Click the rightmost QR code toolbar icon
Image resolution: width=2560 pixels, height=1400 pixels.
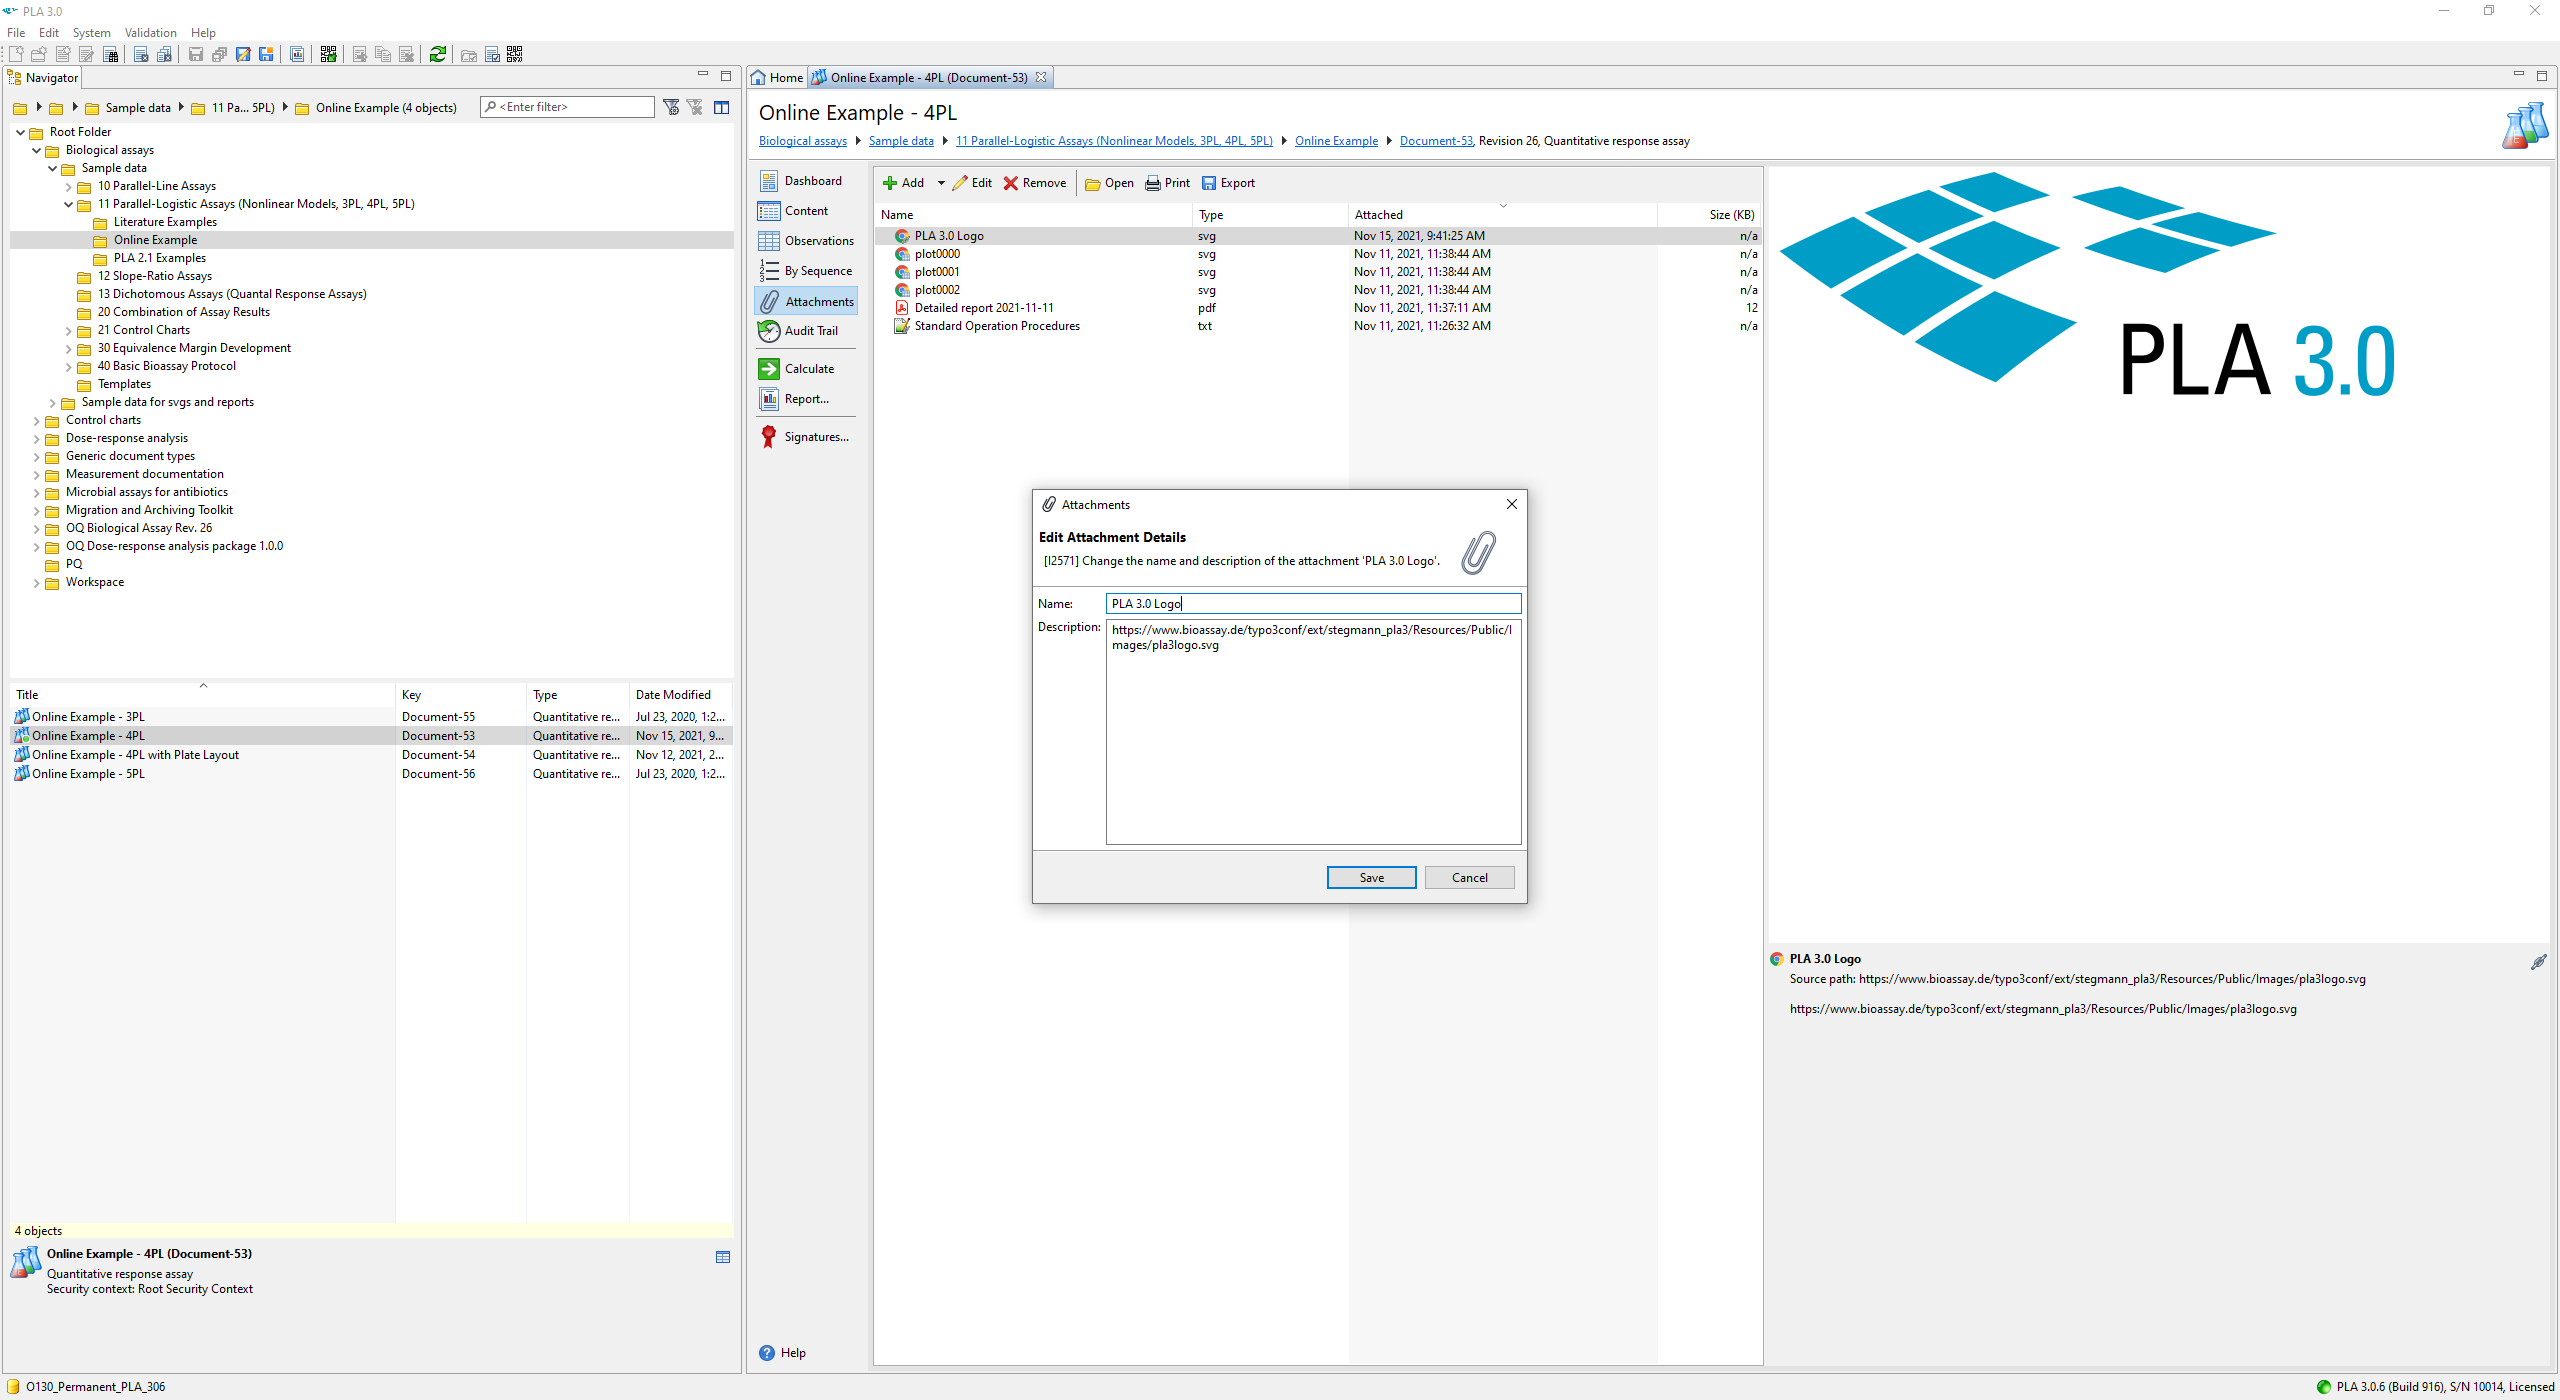pos(515,54)
